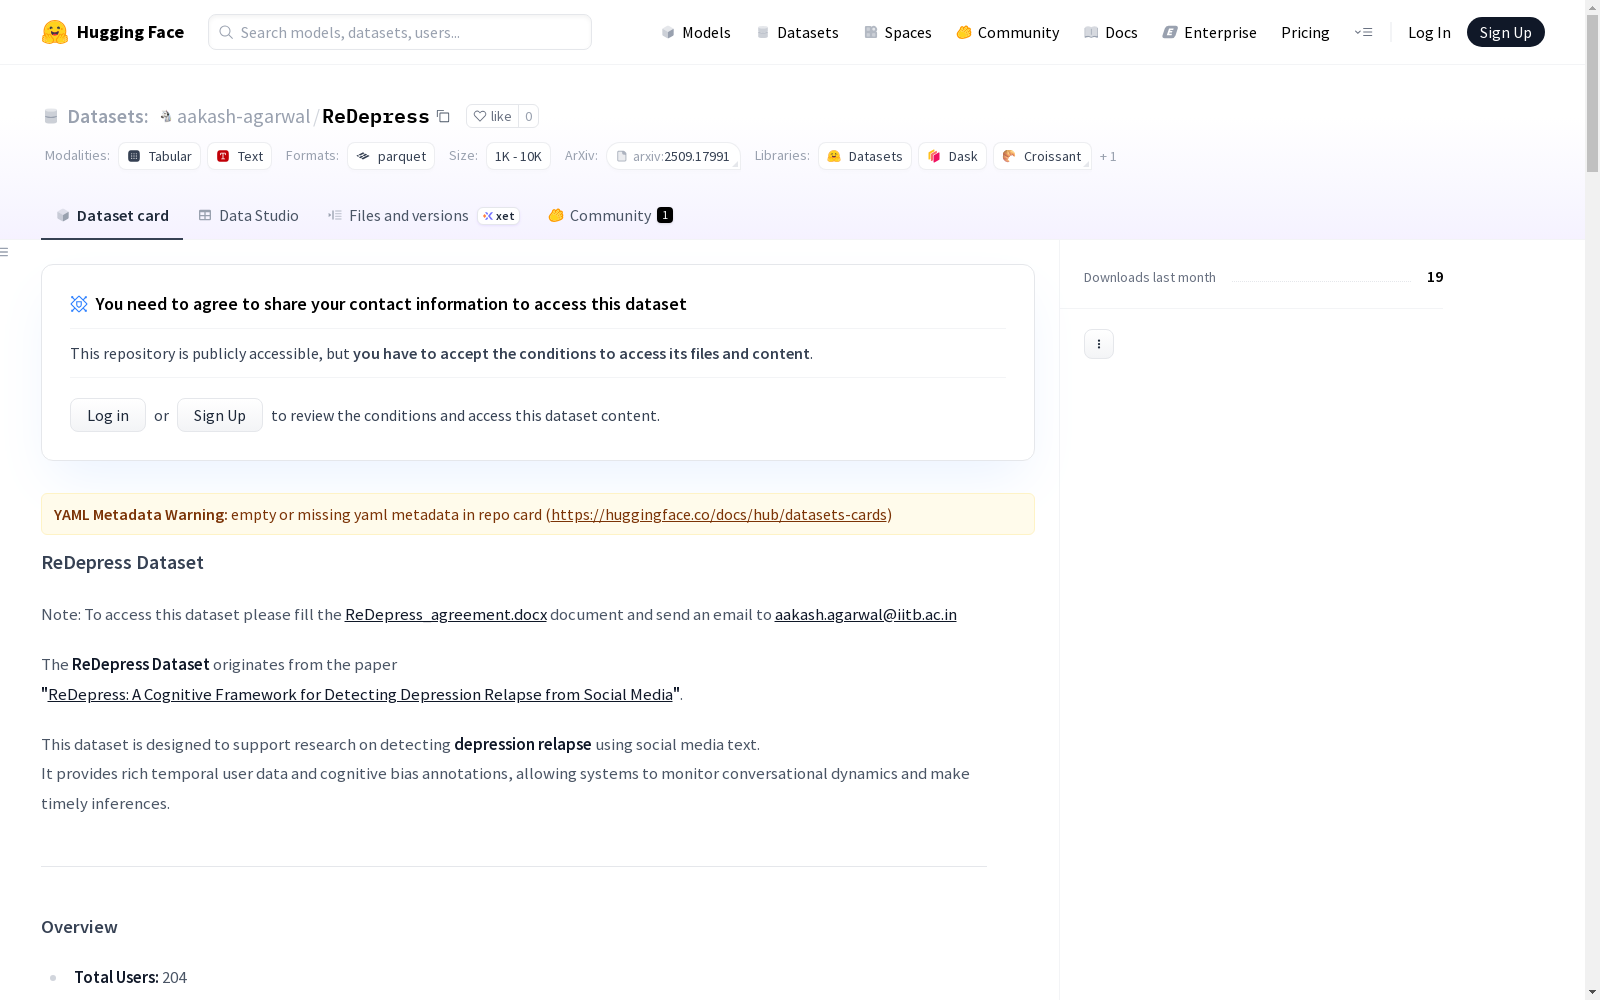Open the downloads options three-dot menu
1600x1000 pixels.
click(x=1099, y=344)
